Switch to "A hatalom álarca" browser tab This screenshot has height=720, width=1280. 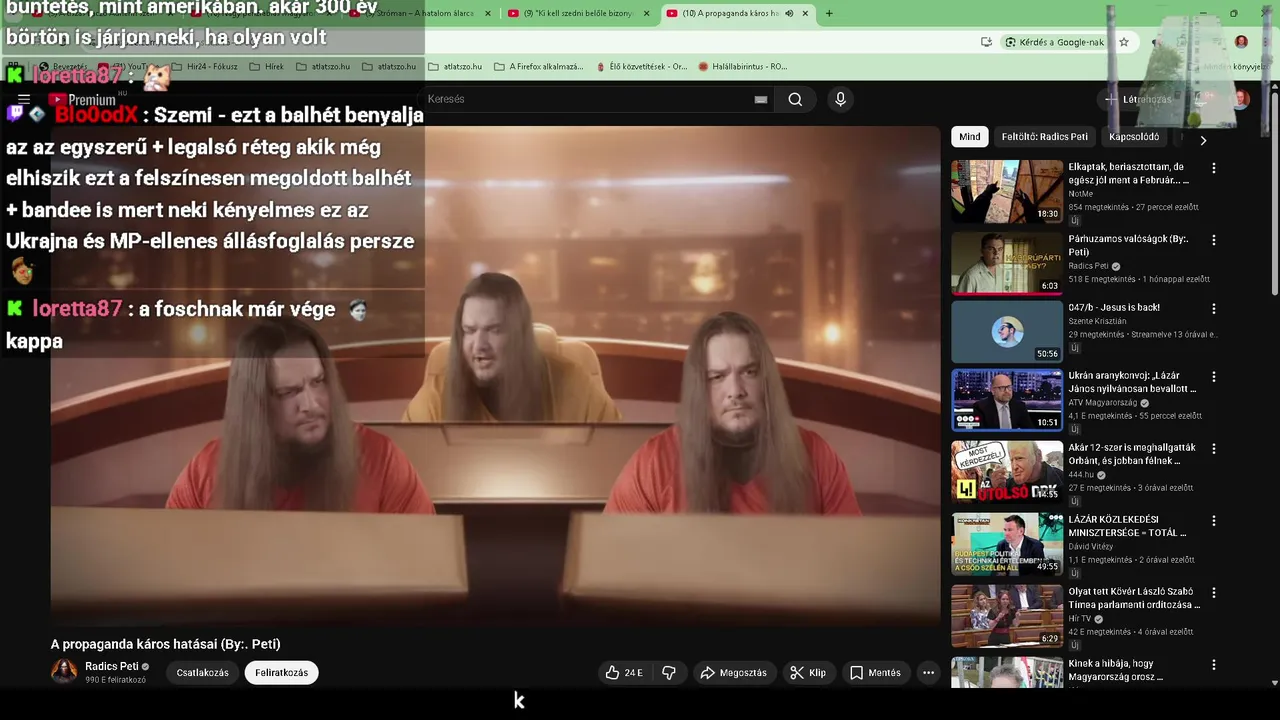422,13
